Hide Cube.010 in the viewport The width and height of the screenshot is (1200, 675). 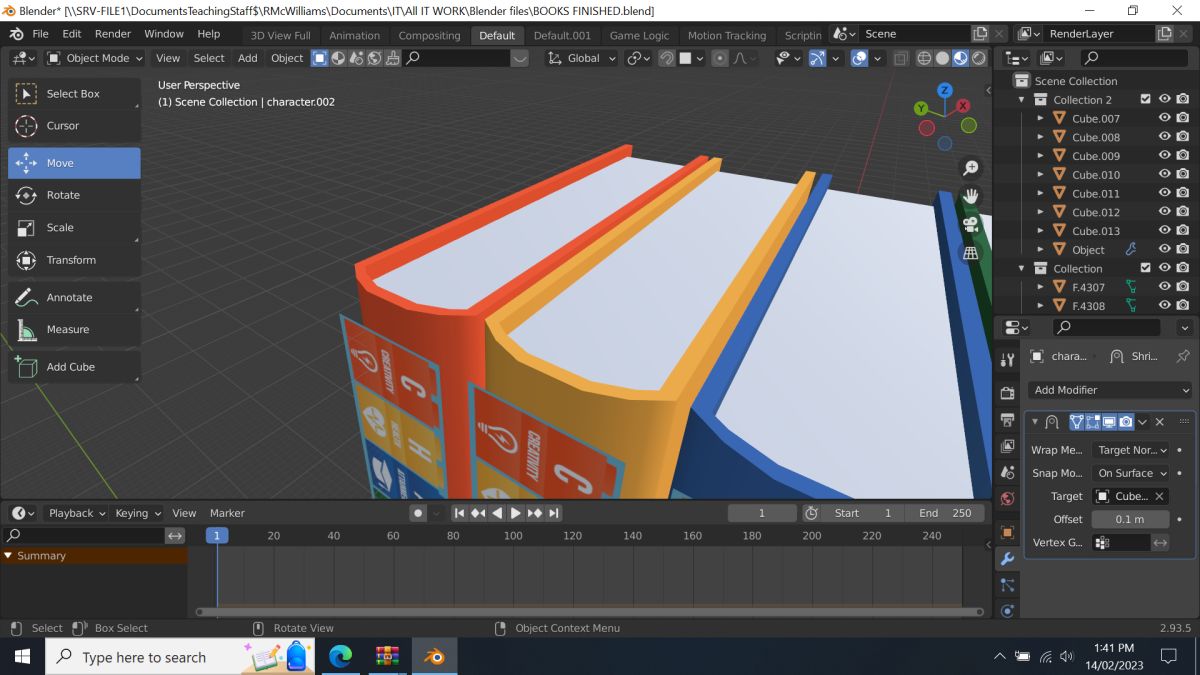coord(1164,175)
